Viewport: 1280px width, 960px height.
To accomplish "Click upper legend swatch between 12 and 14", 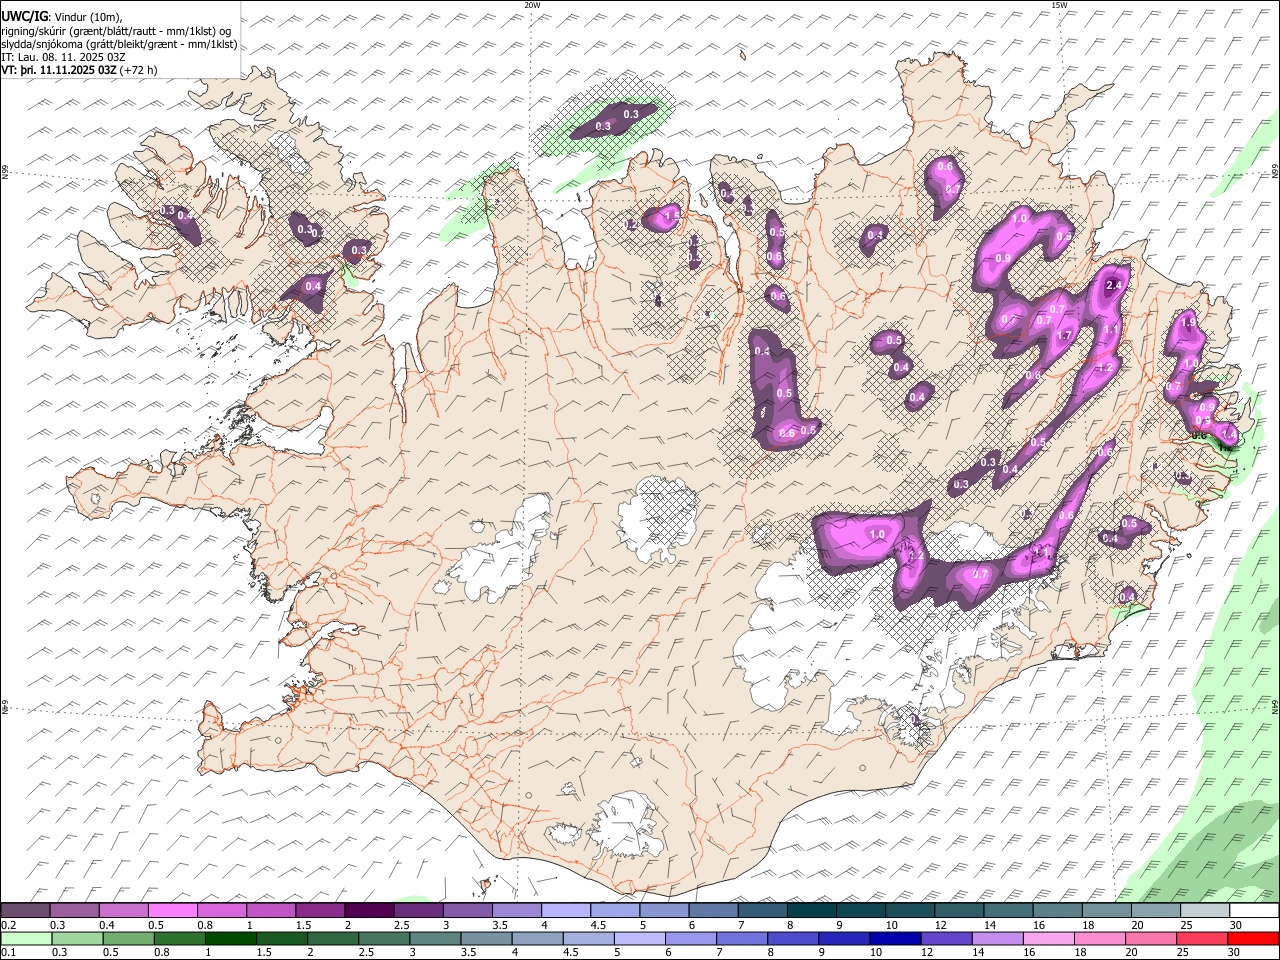I will click(959, 911).
